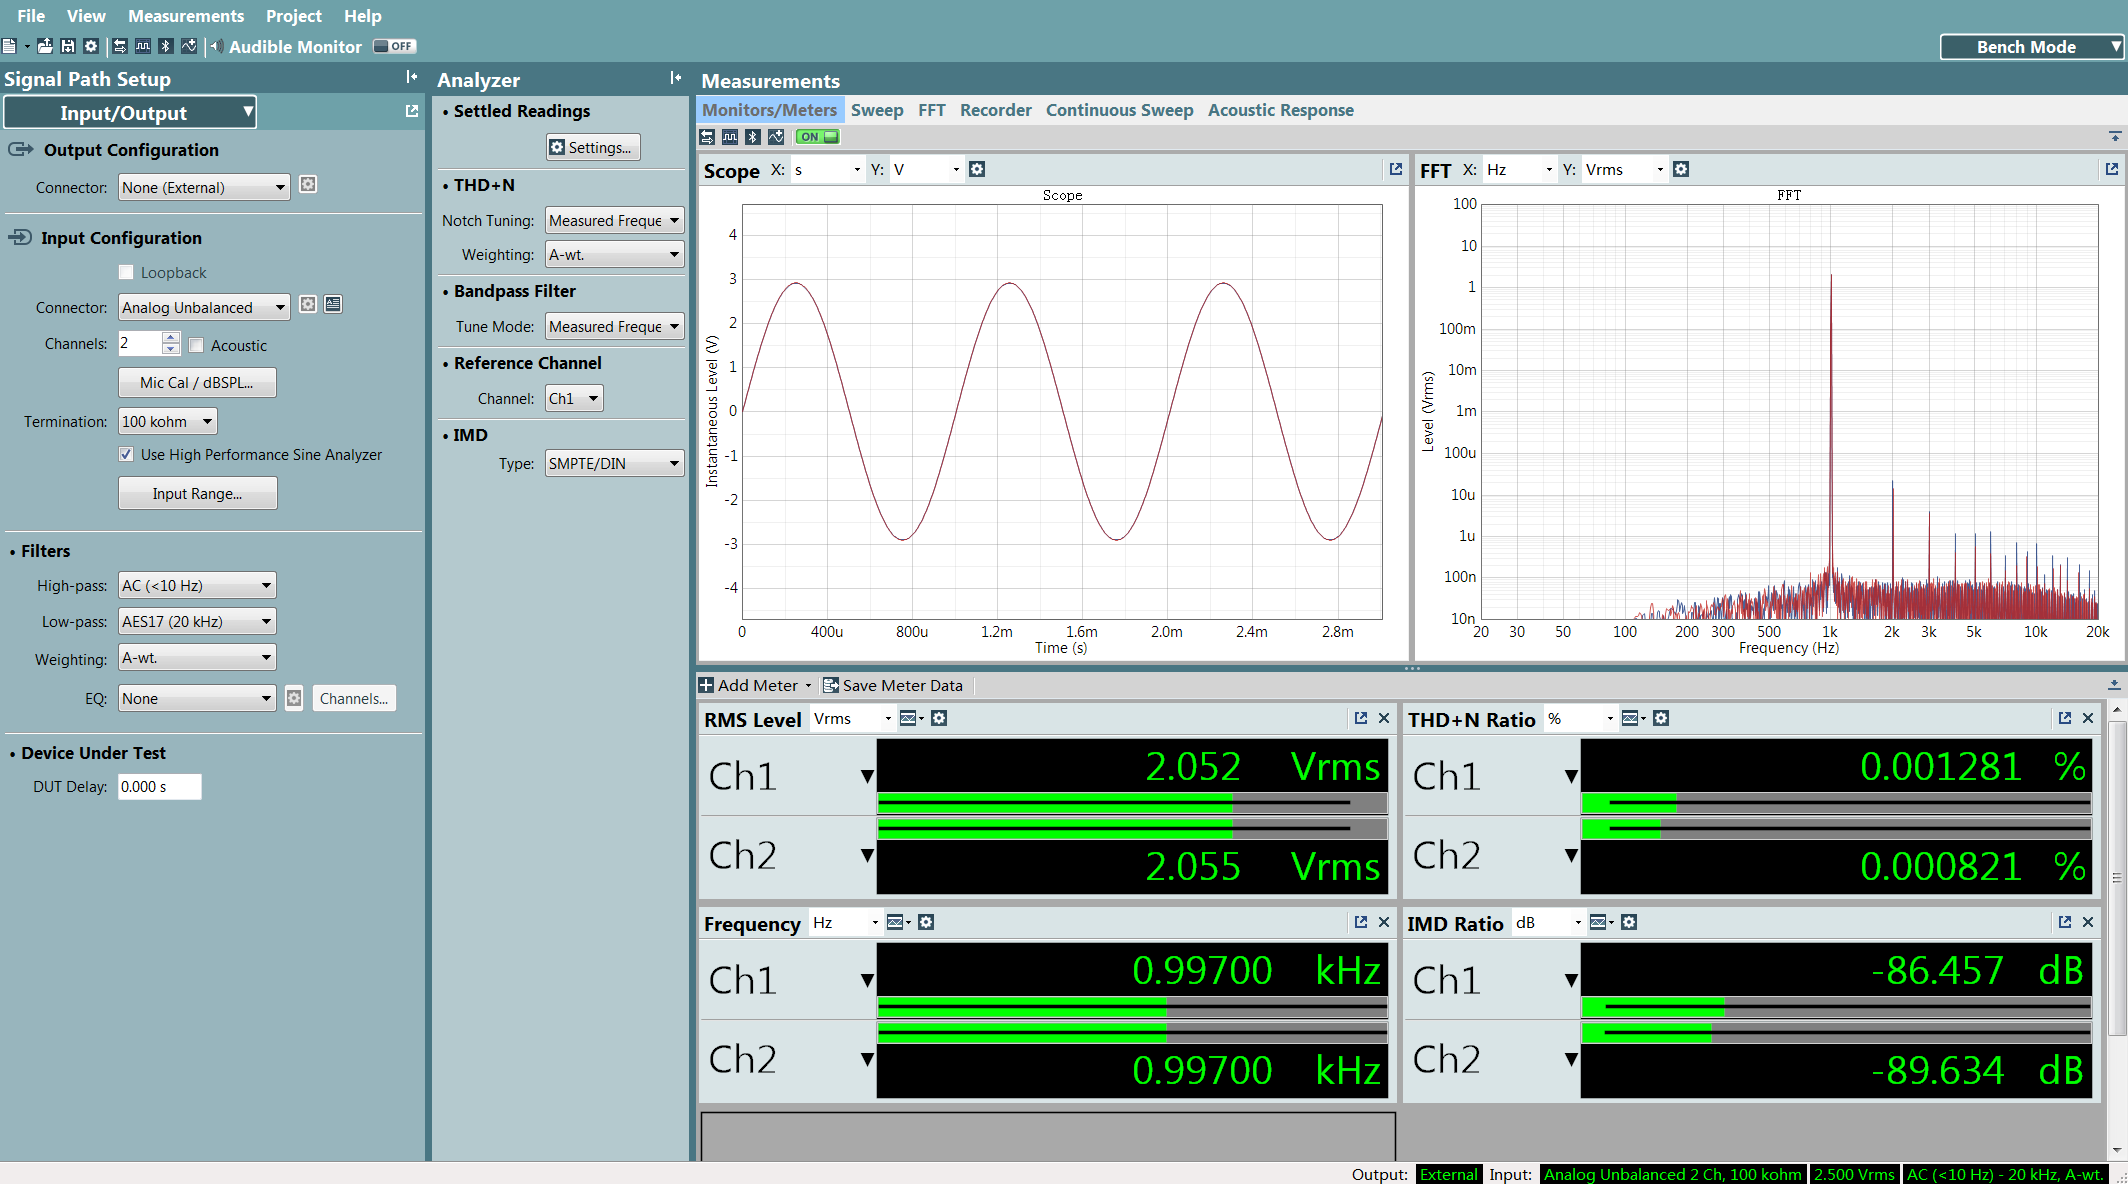The width and height of the screenshot is (2128, 1185).
Task: Pop out the FFT graph window
Action: (x=2111, y=170)
